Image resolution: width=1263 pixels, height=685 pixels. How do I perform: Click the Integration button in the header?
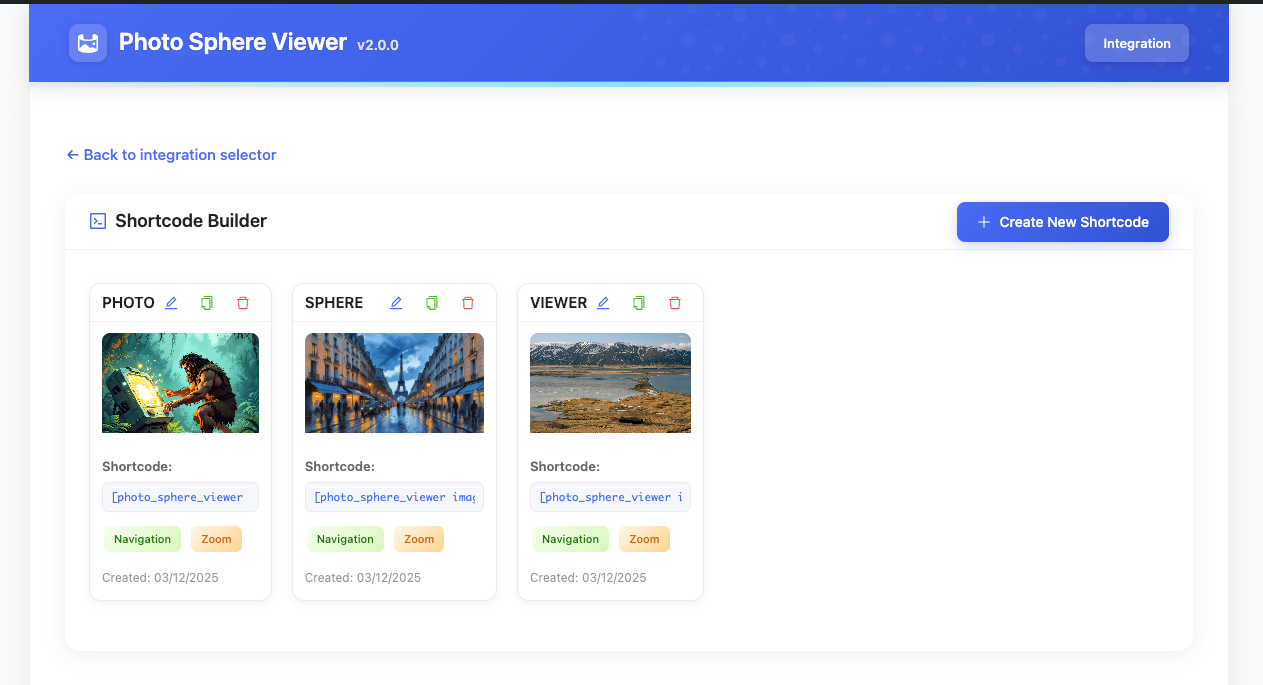(1136, 43)
